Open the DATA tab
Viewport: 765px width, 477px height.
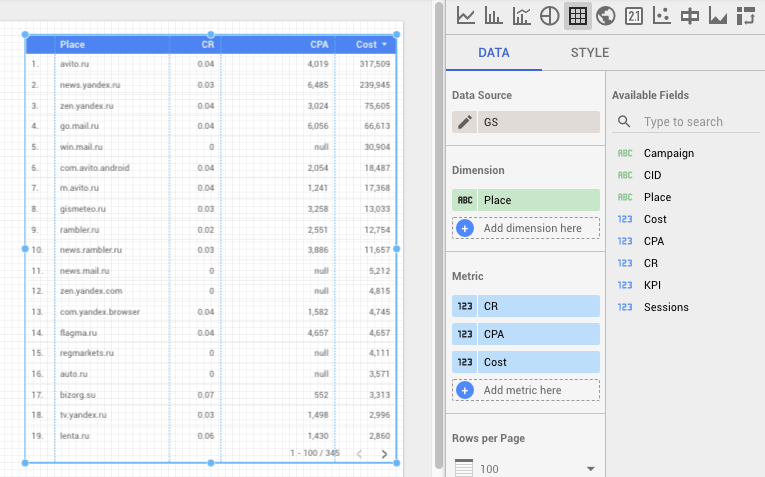[494, 53]
